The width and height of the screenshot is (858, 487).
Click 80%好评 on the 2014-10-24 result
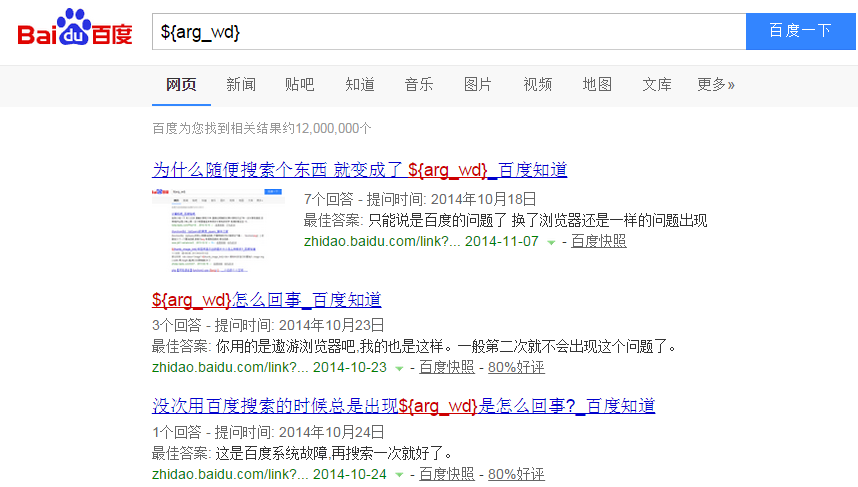click(516, 474)
